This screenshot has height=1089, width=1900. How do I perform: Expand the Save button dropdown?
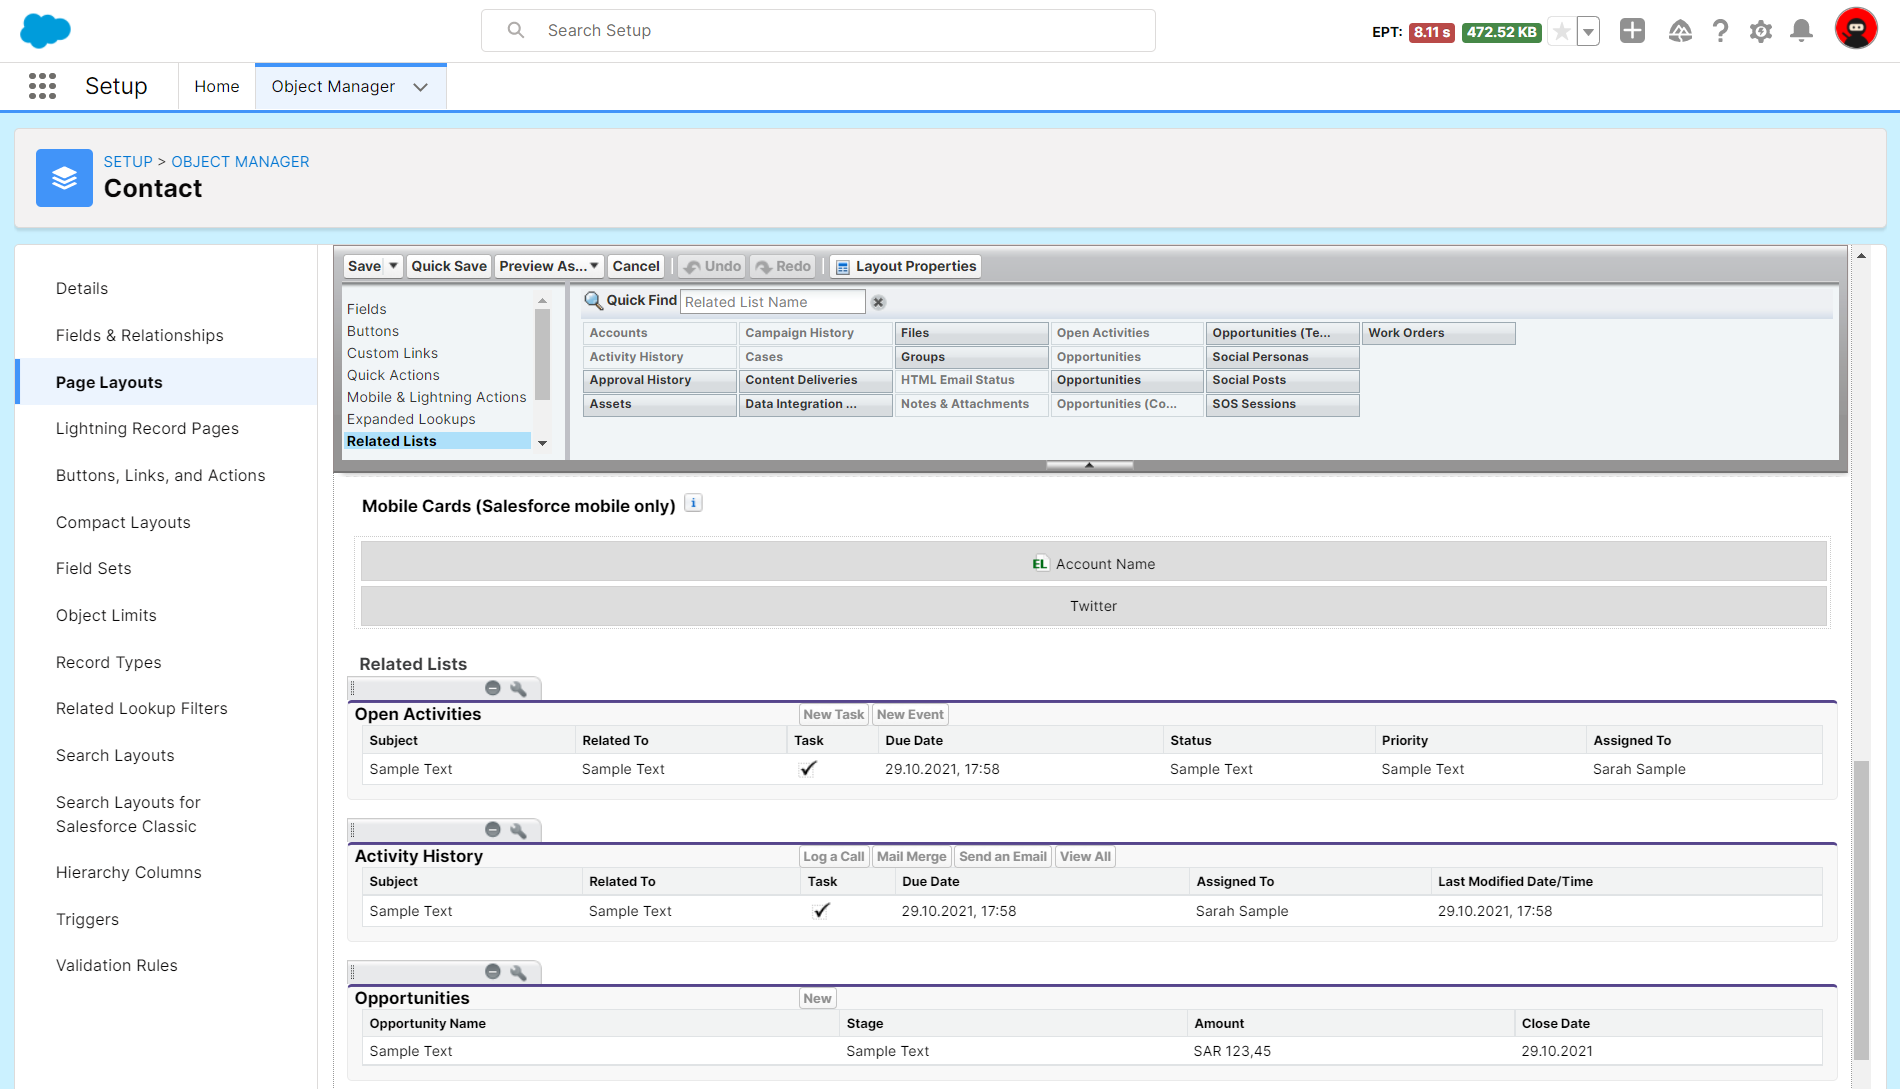(x=393, y=266)
